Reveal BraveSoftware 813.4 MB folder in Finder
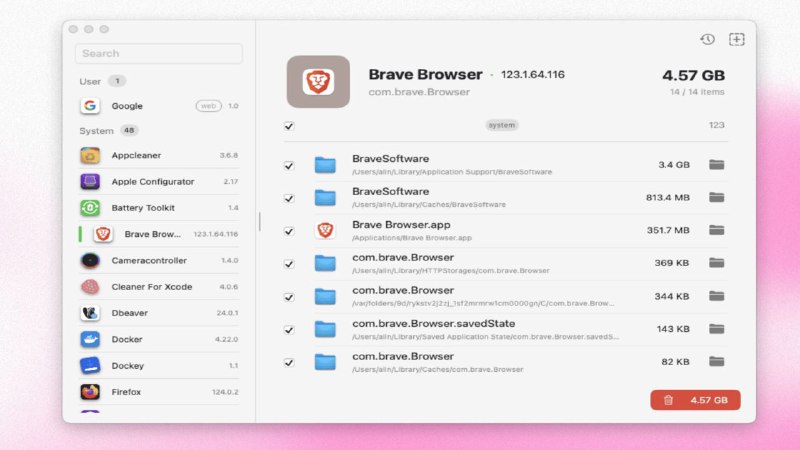The image size is (800, 450). [x=716, y=197]
